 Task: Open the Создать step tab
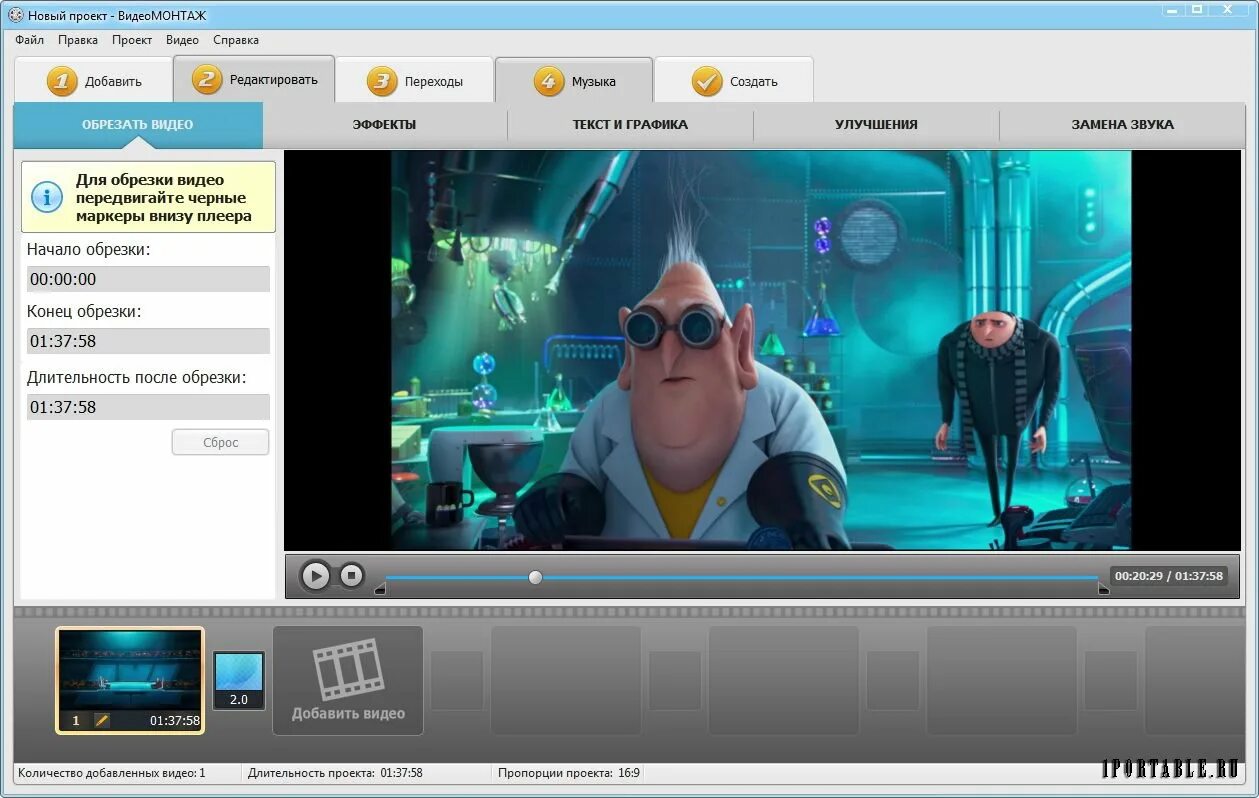pos(734,81)
